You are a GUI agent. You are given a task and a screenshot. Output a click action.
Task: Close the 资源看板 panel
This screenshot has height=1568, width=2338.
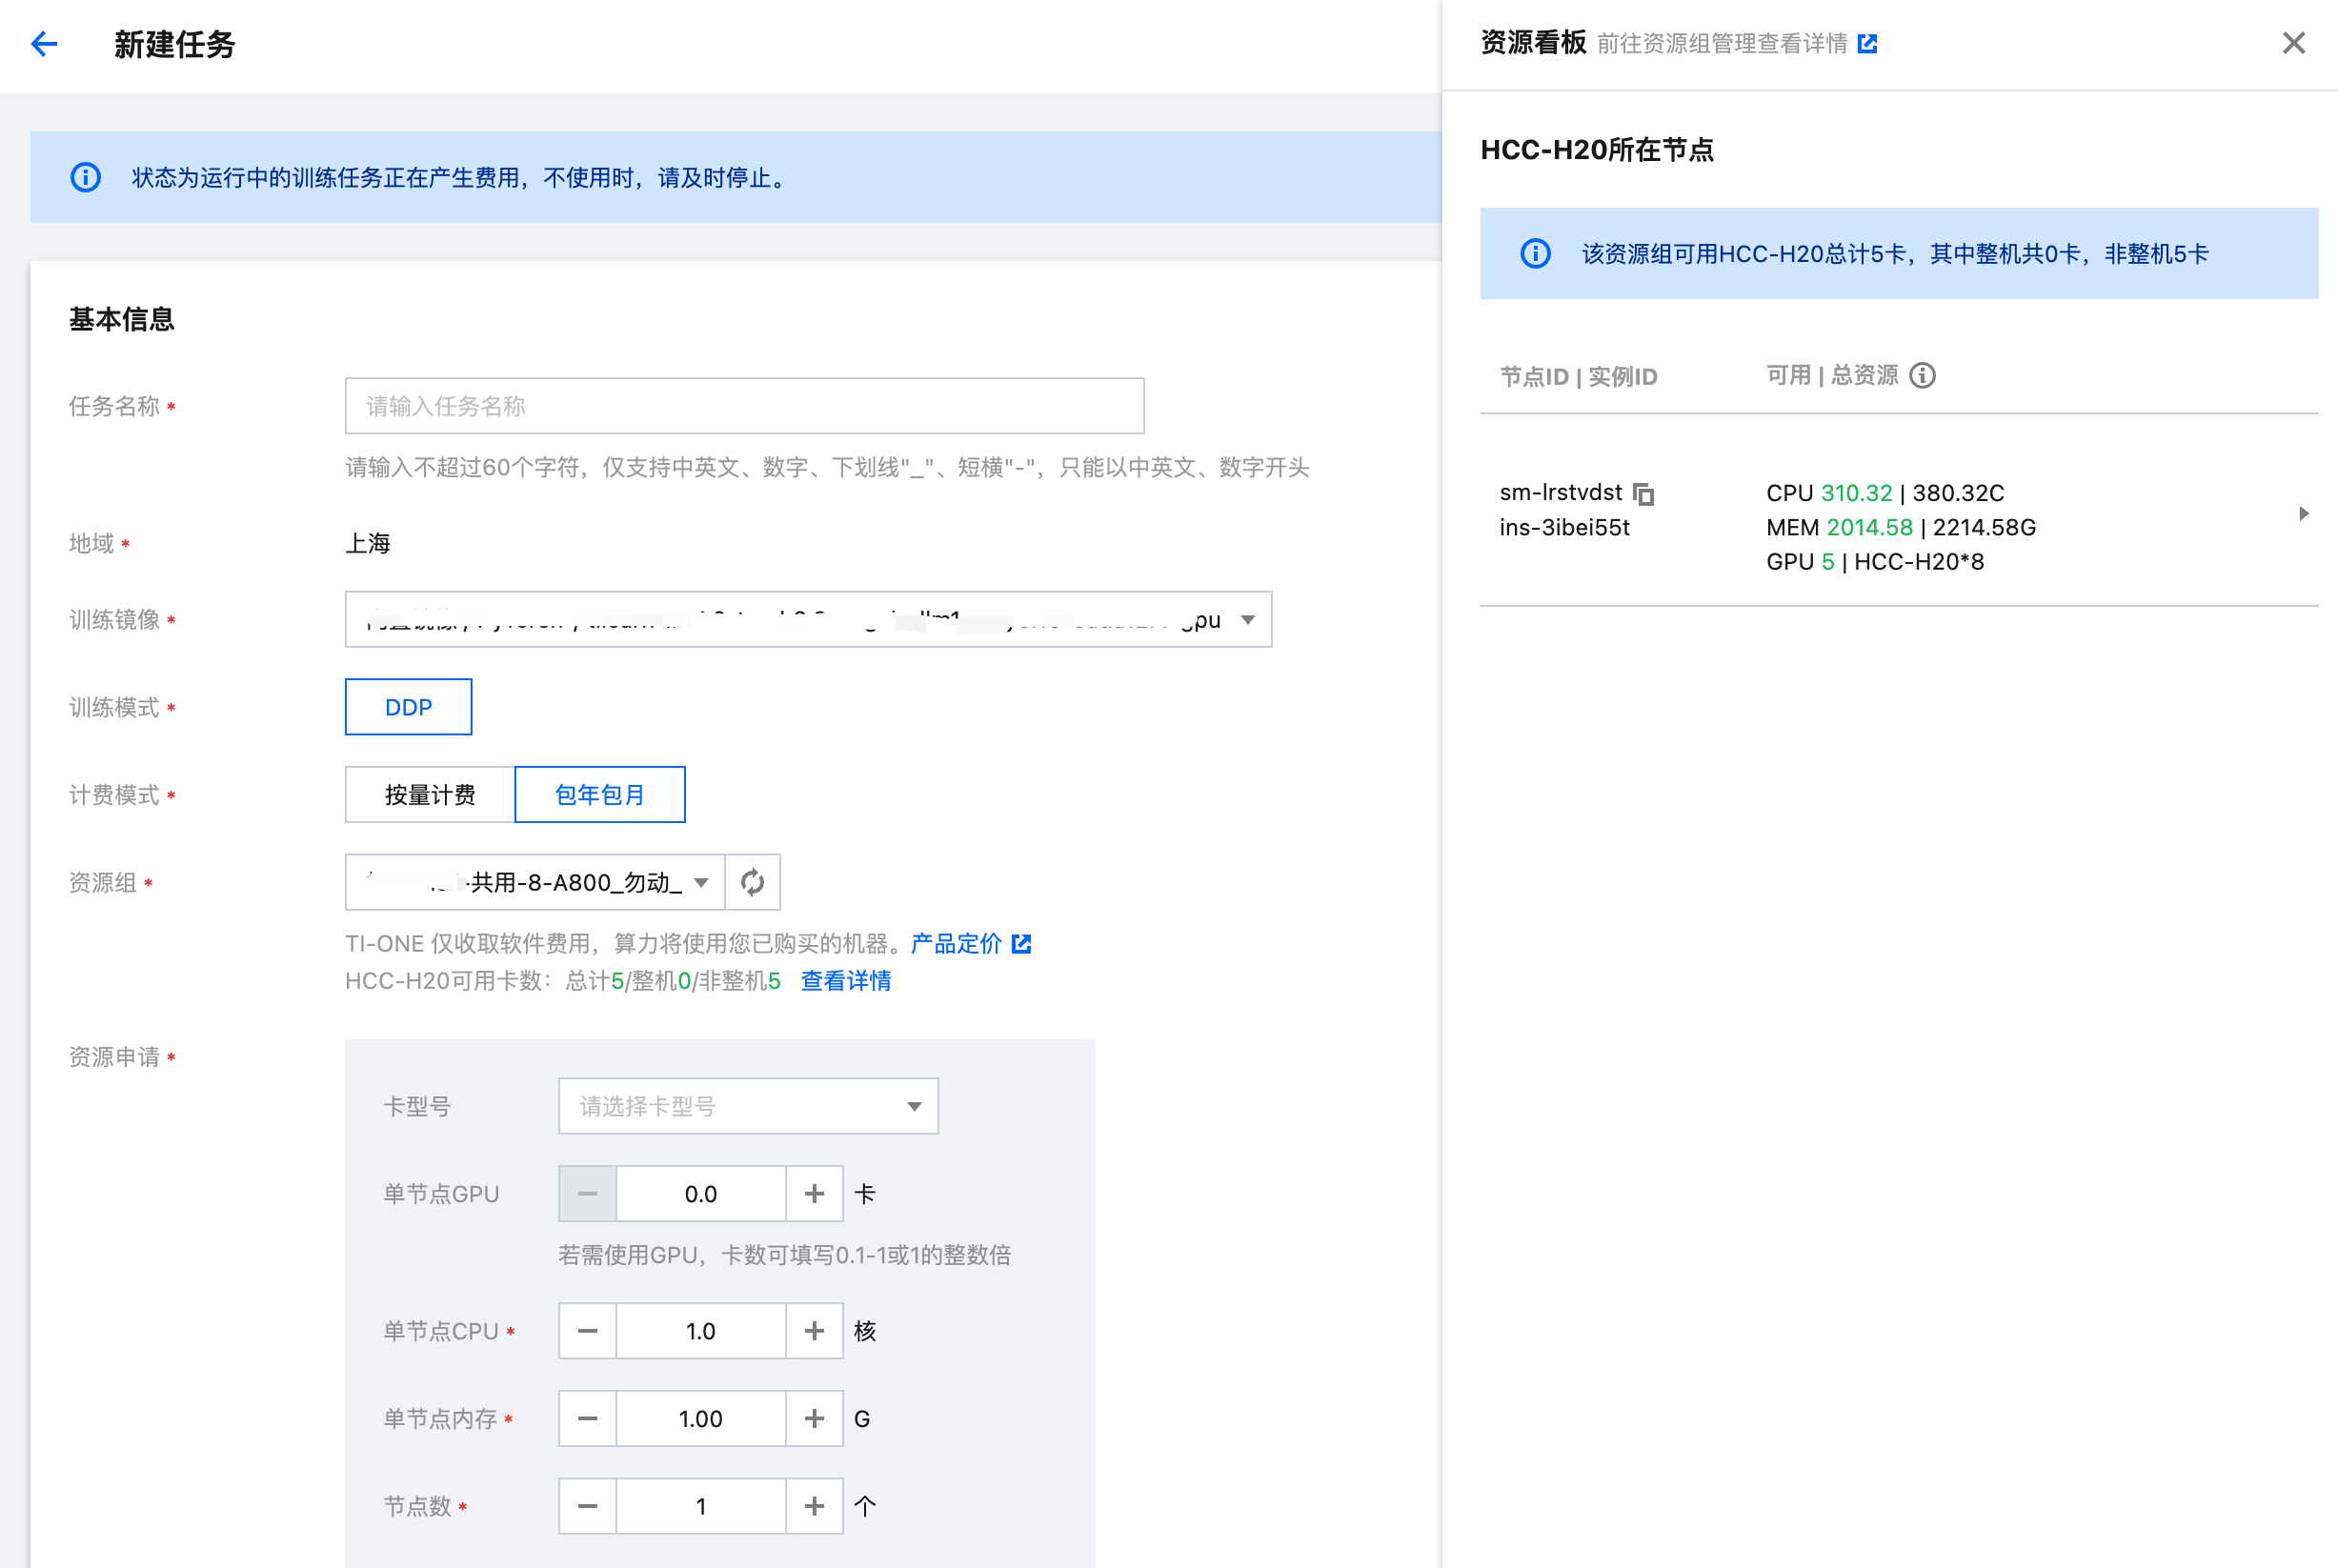2293,43
